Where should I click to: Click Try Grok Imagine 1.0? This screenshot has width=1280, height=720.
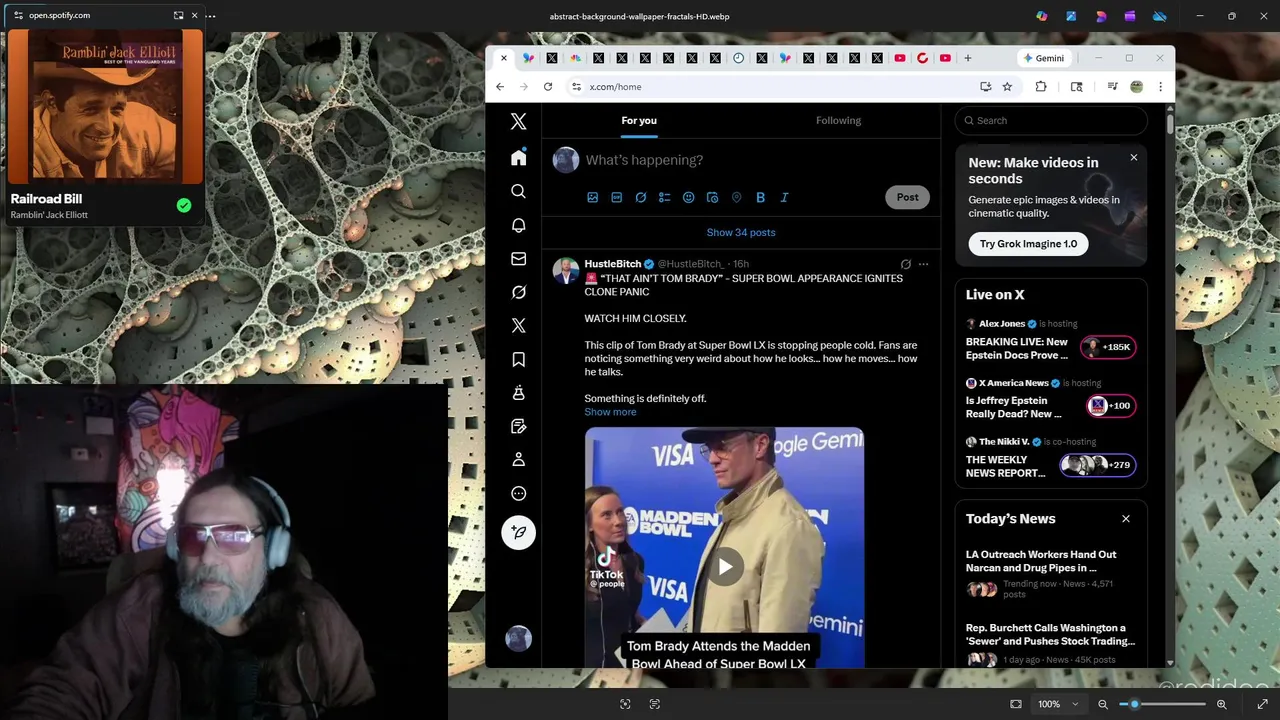1028,244
